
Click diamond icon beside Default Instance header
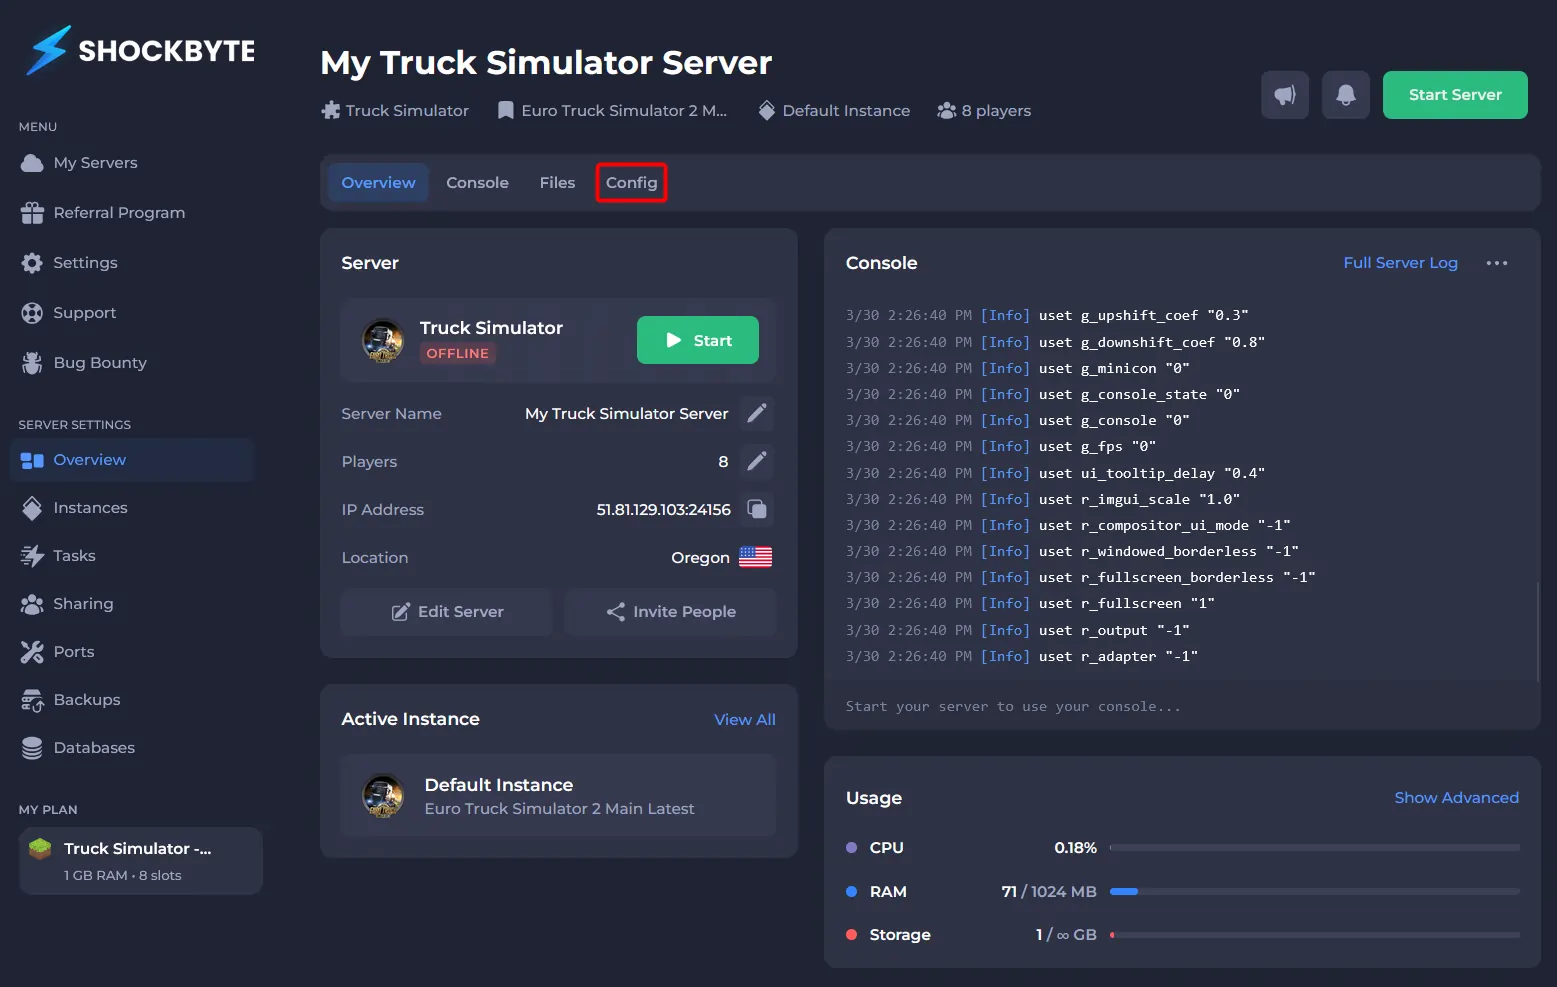(767, 110)
